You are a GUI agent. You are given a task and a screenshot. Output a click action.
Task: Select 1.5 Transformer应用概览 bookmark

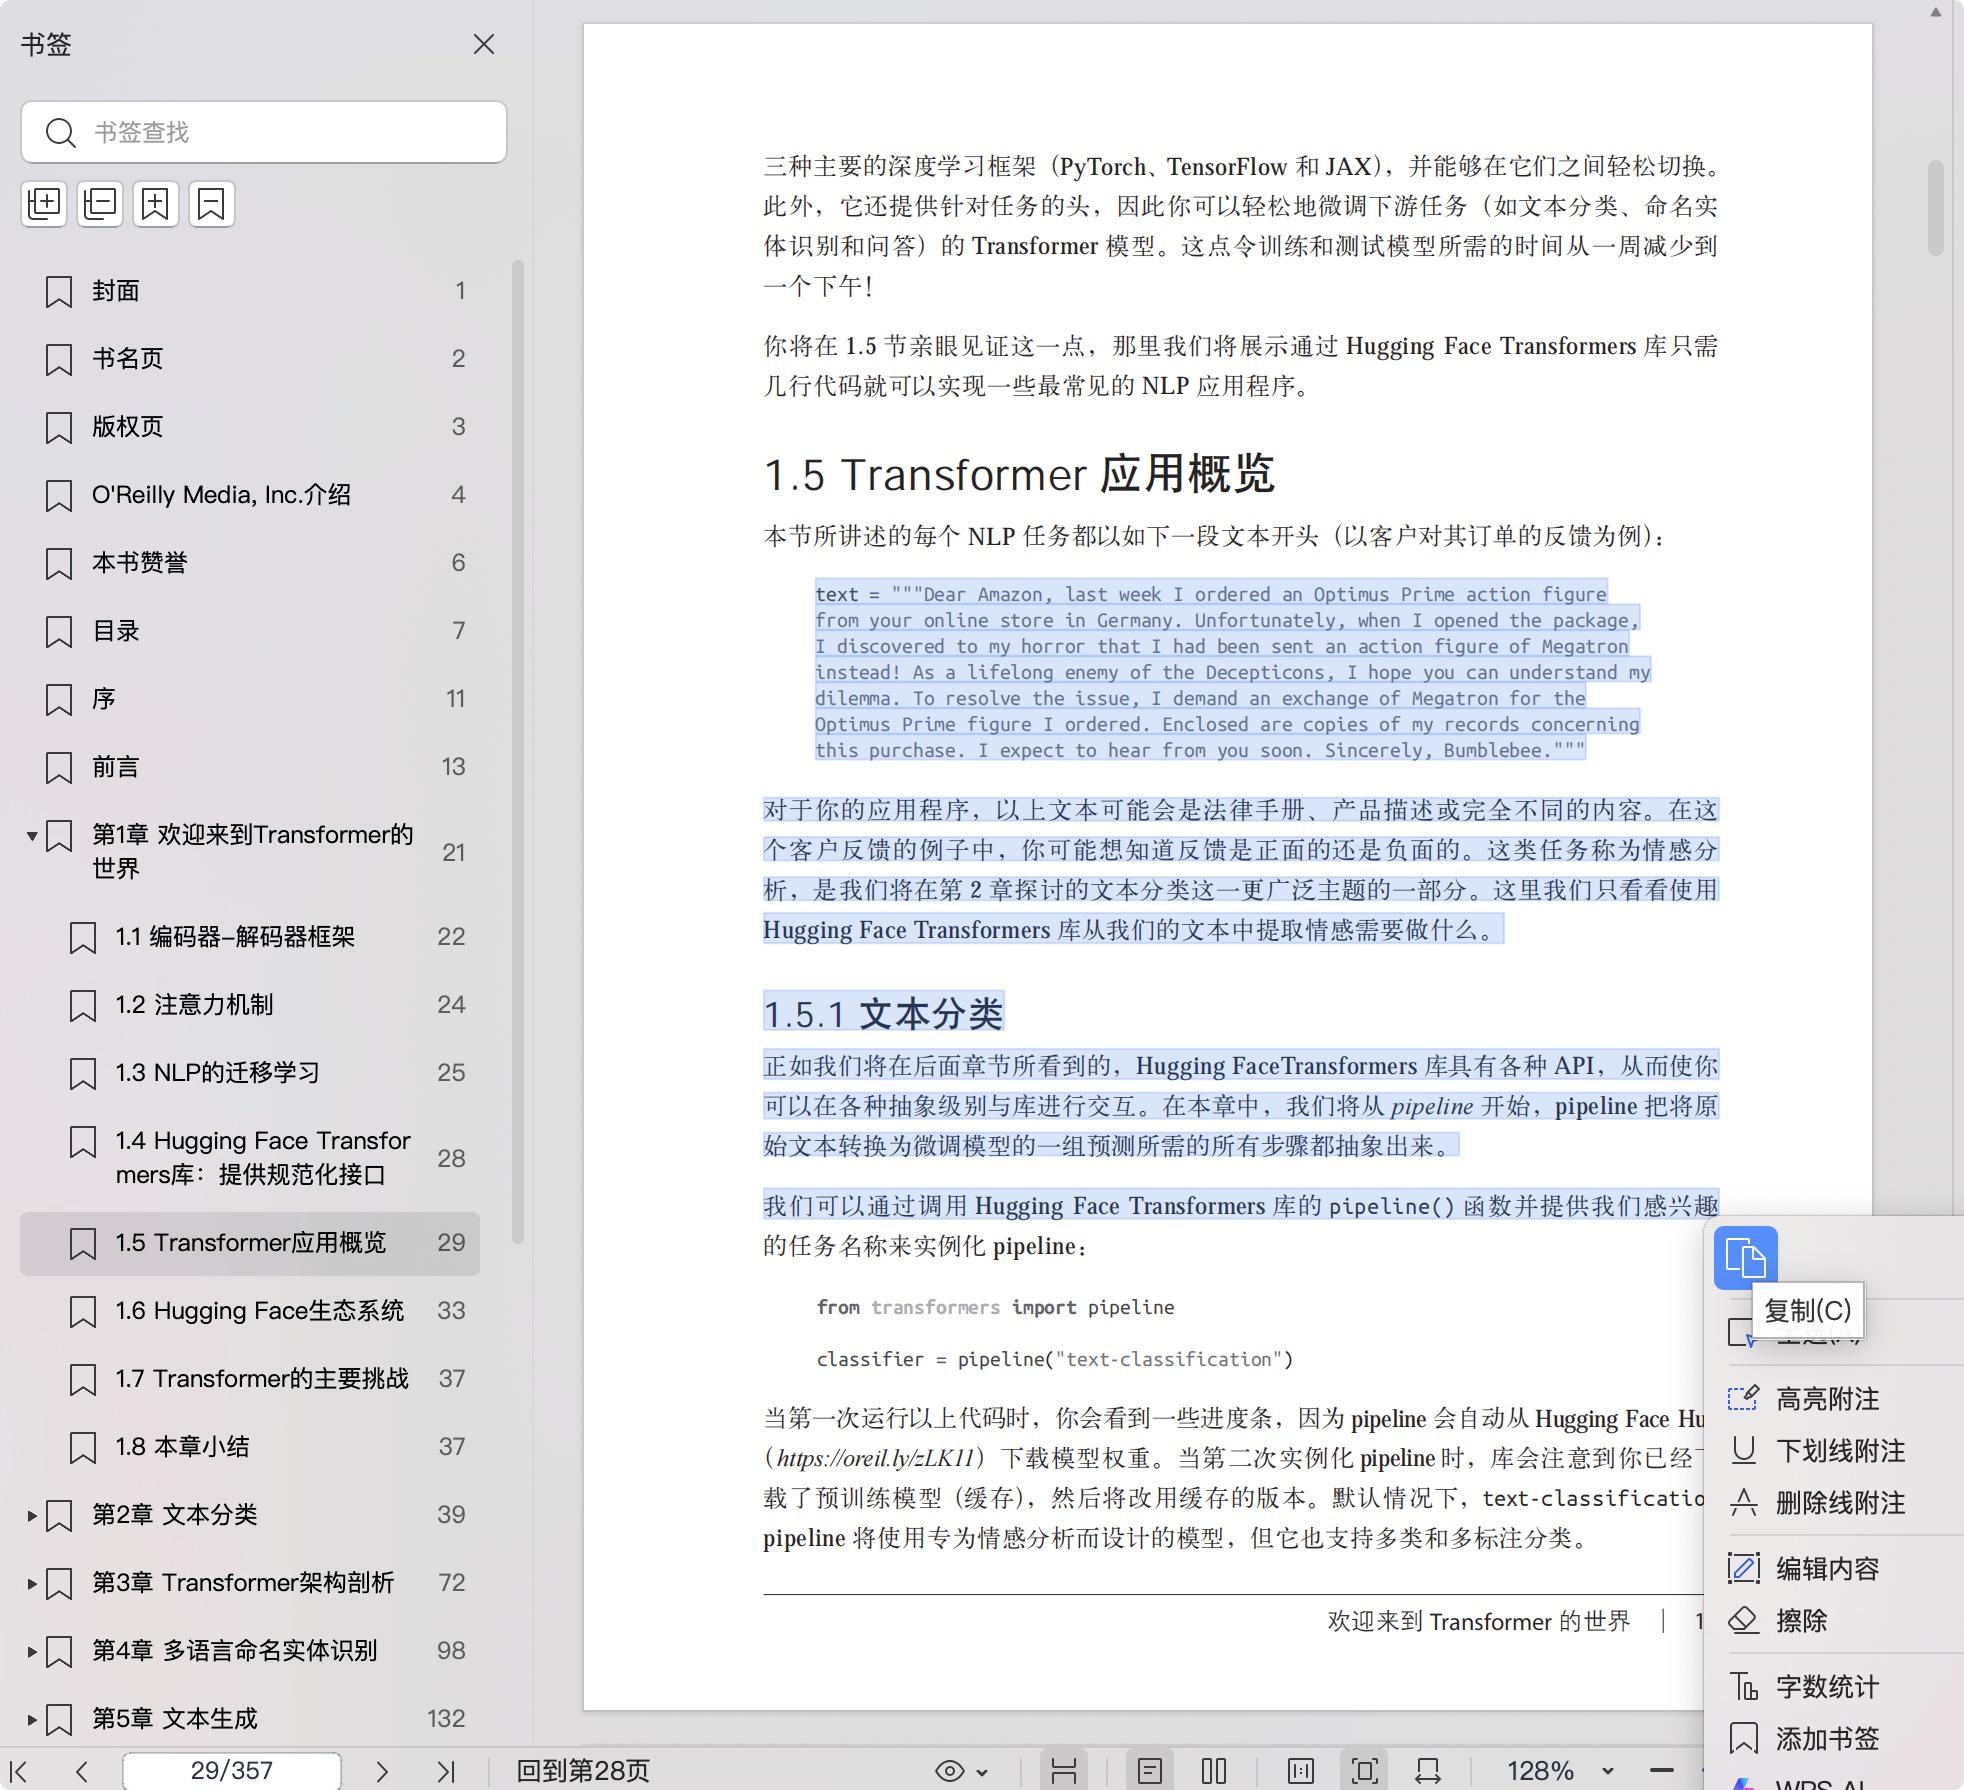[x=250, y=1243]
